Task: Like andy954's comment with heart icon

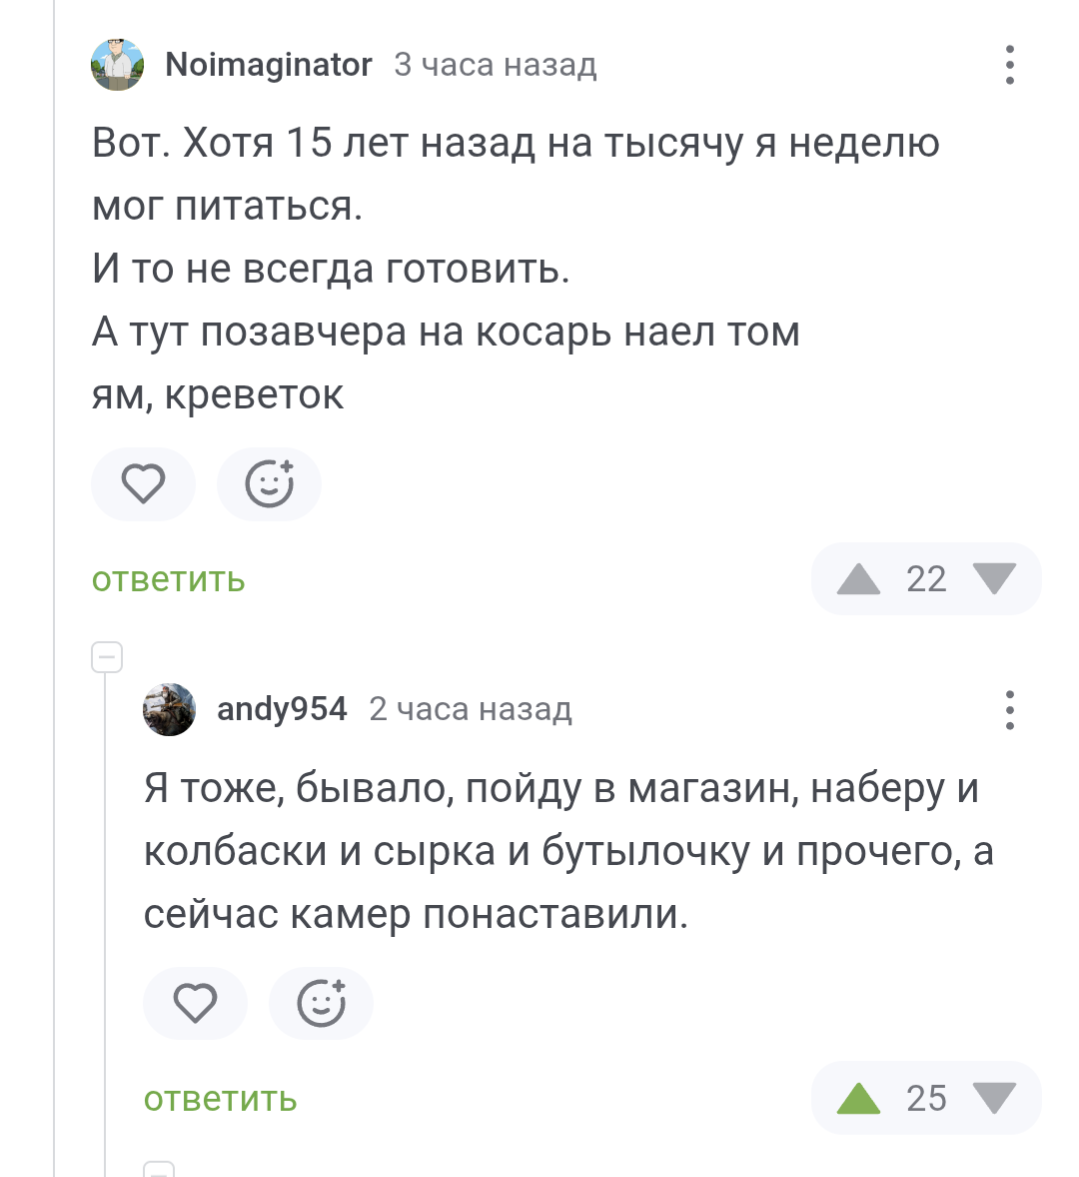Action: [x=195, y=1003]
